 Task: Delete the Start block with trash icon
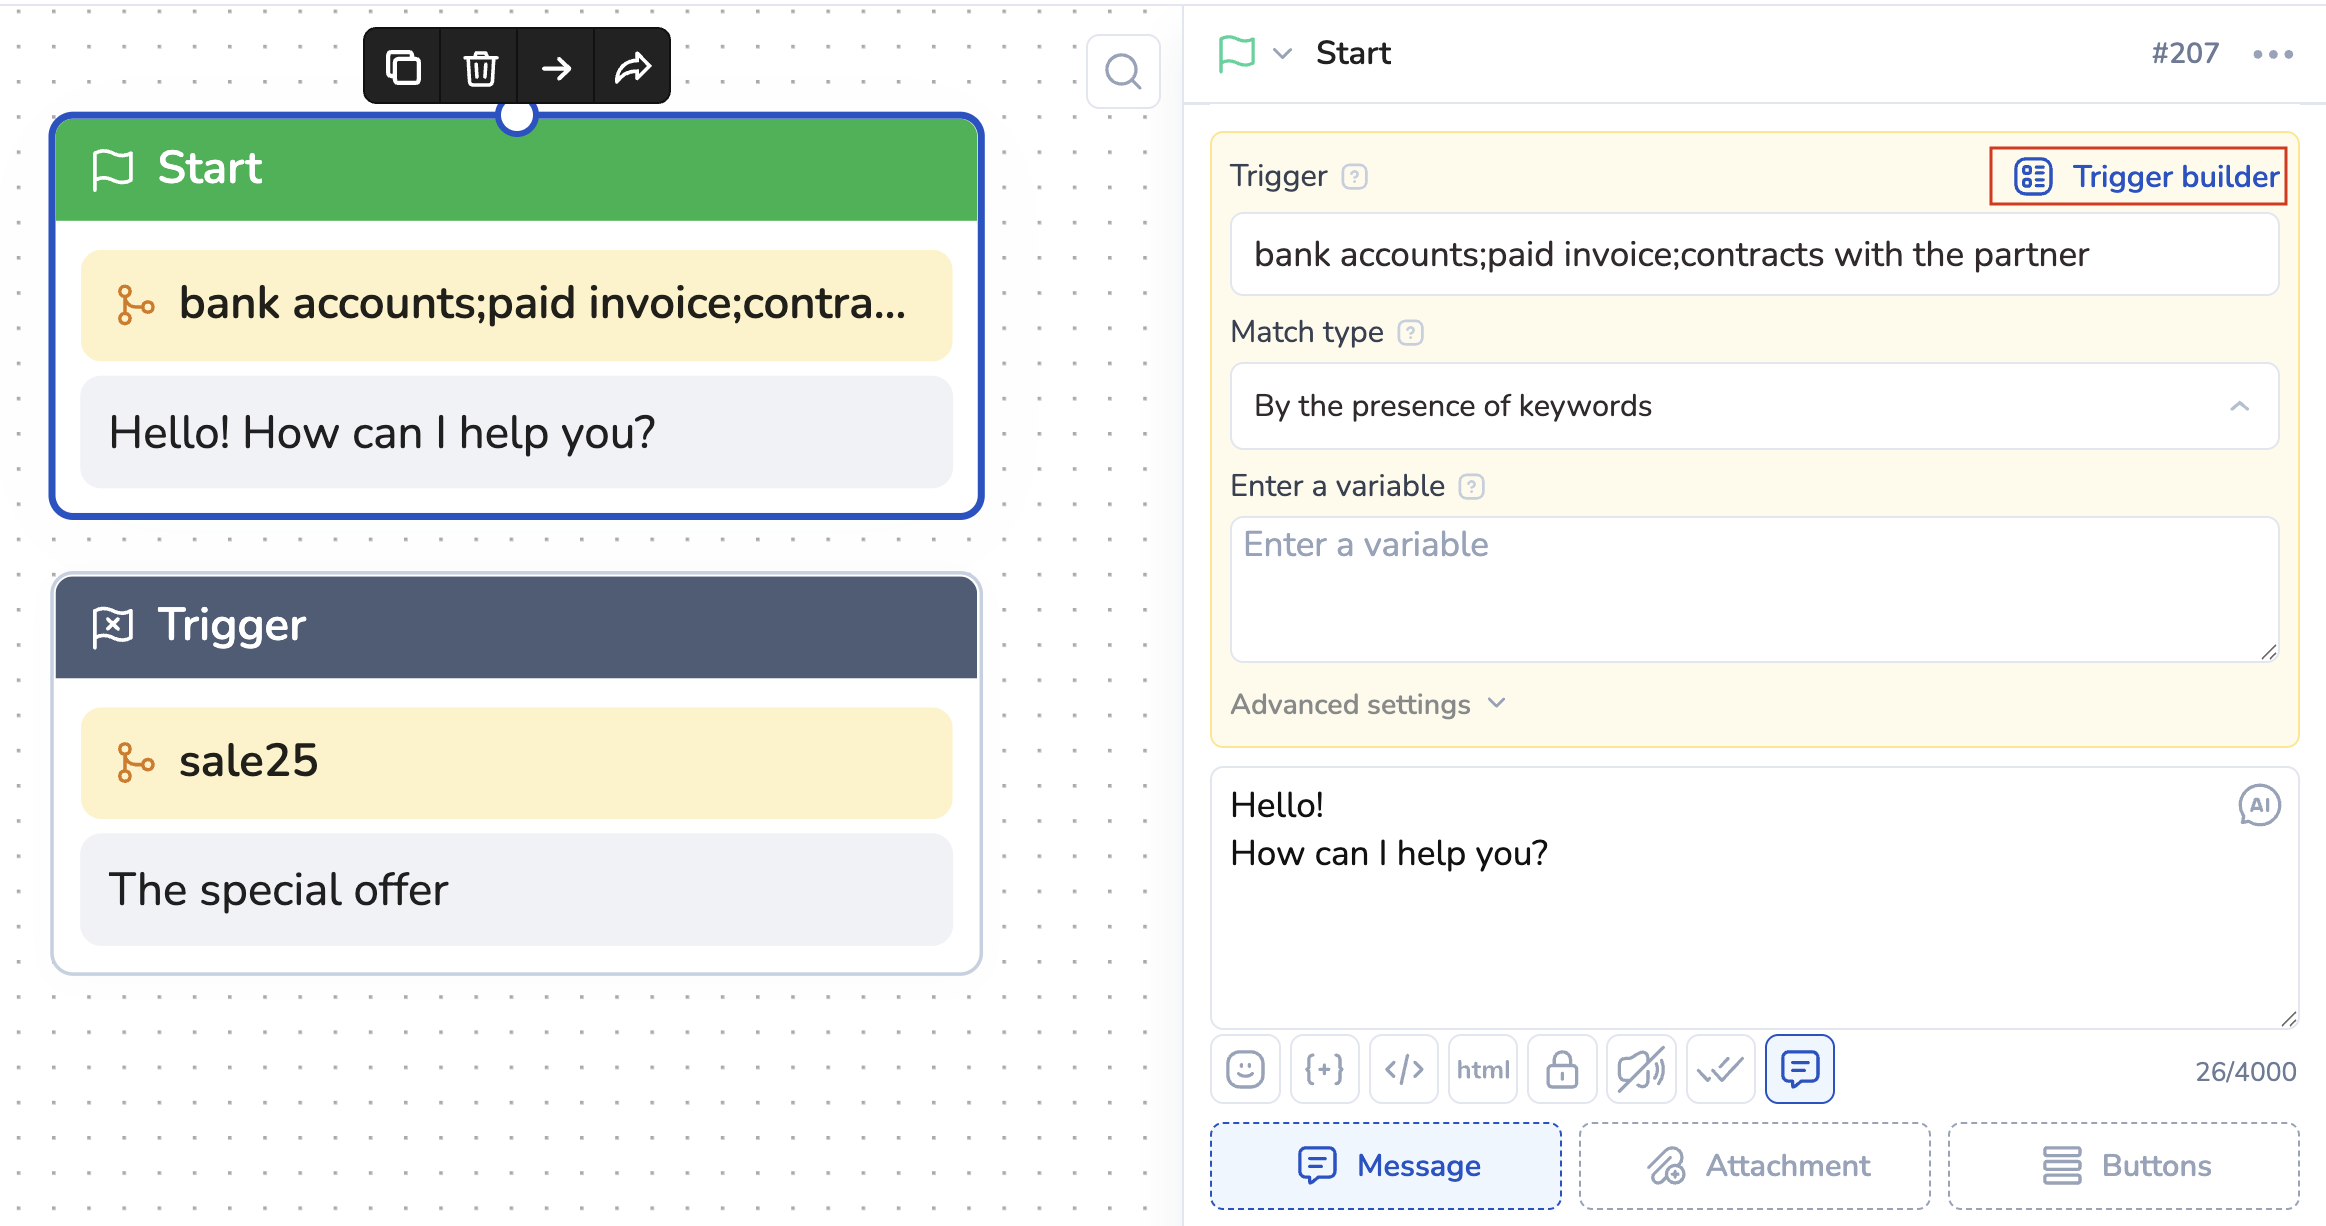click(480, 67)
